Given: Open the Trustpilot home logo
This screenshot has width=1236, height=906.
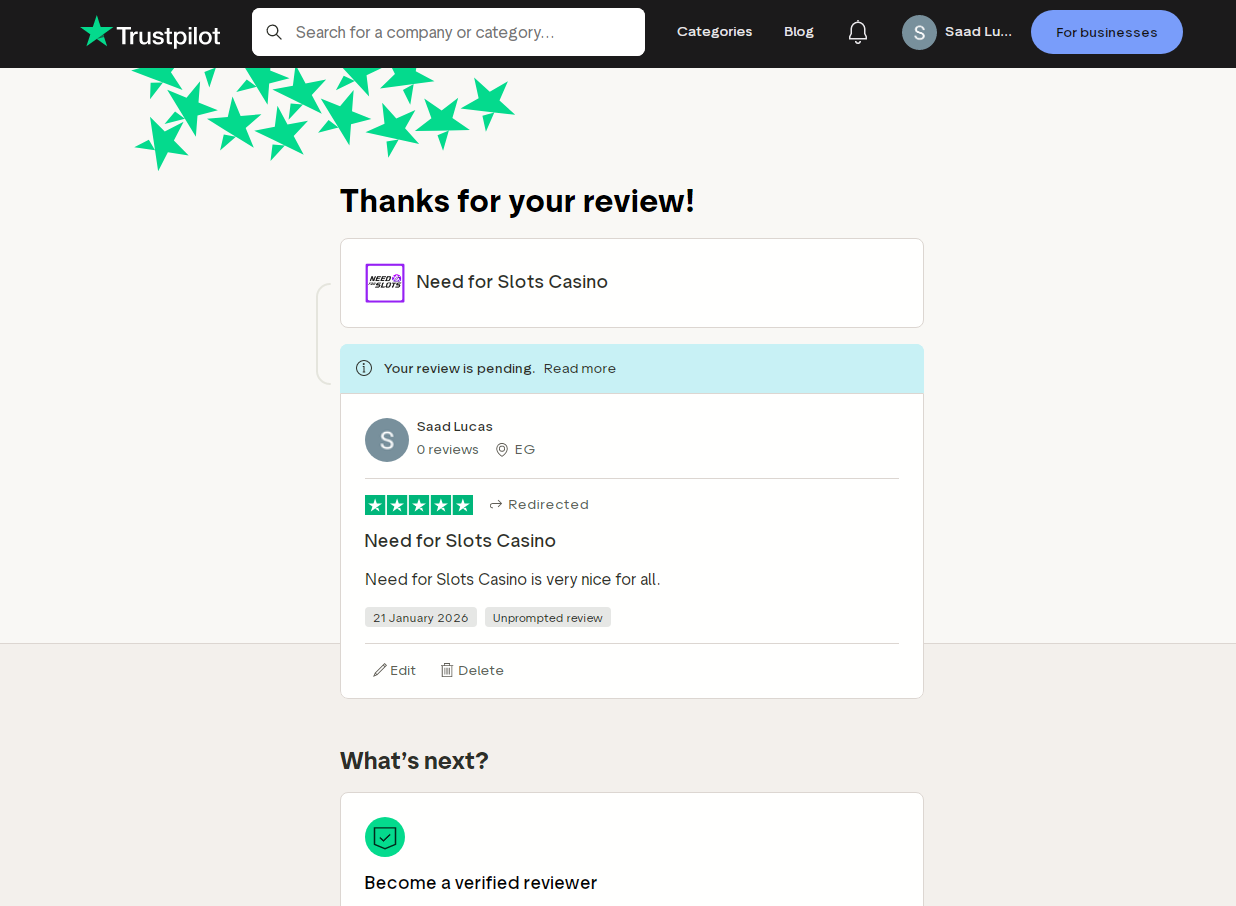Looking at the screenshot, I should [150, 33].
